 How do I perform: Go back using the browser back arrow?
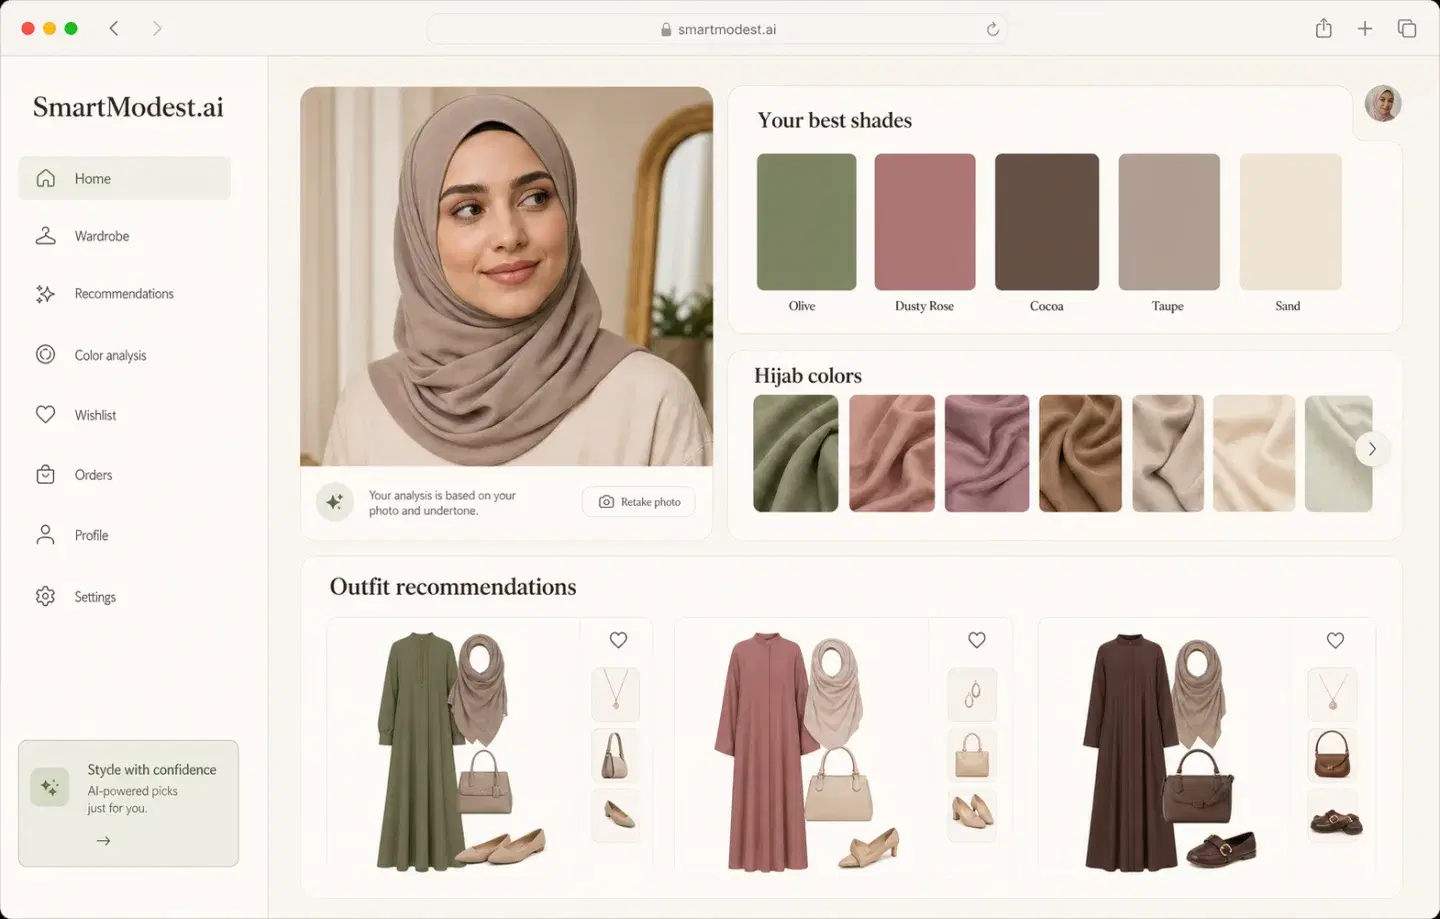[x=114, y=28]
